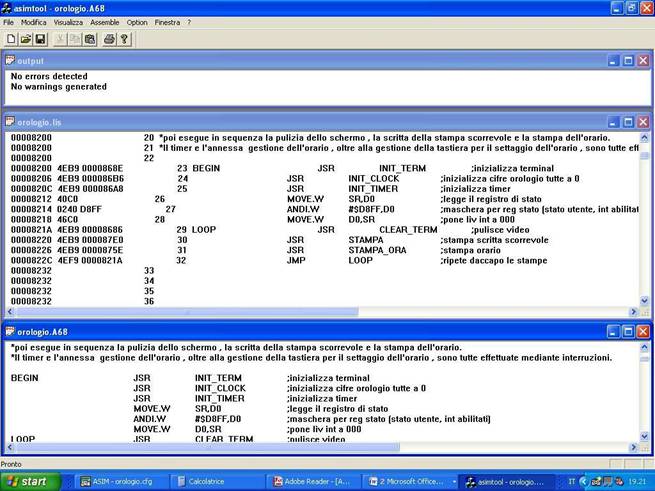Print the document using the printer icon
The height and width of the screenshot is (491, 655).
[x=109, y=39]
